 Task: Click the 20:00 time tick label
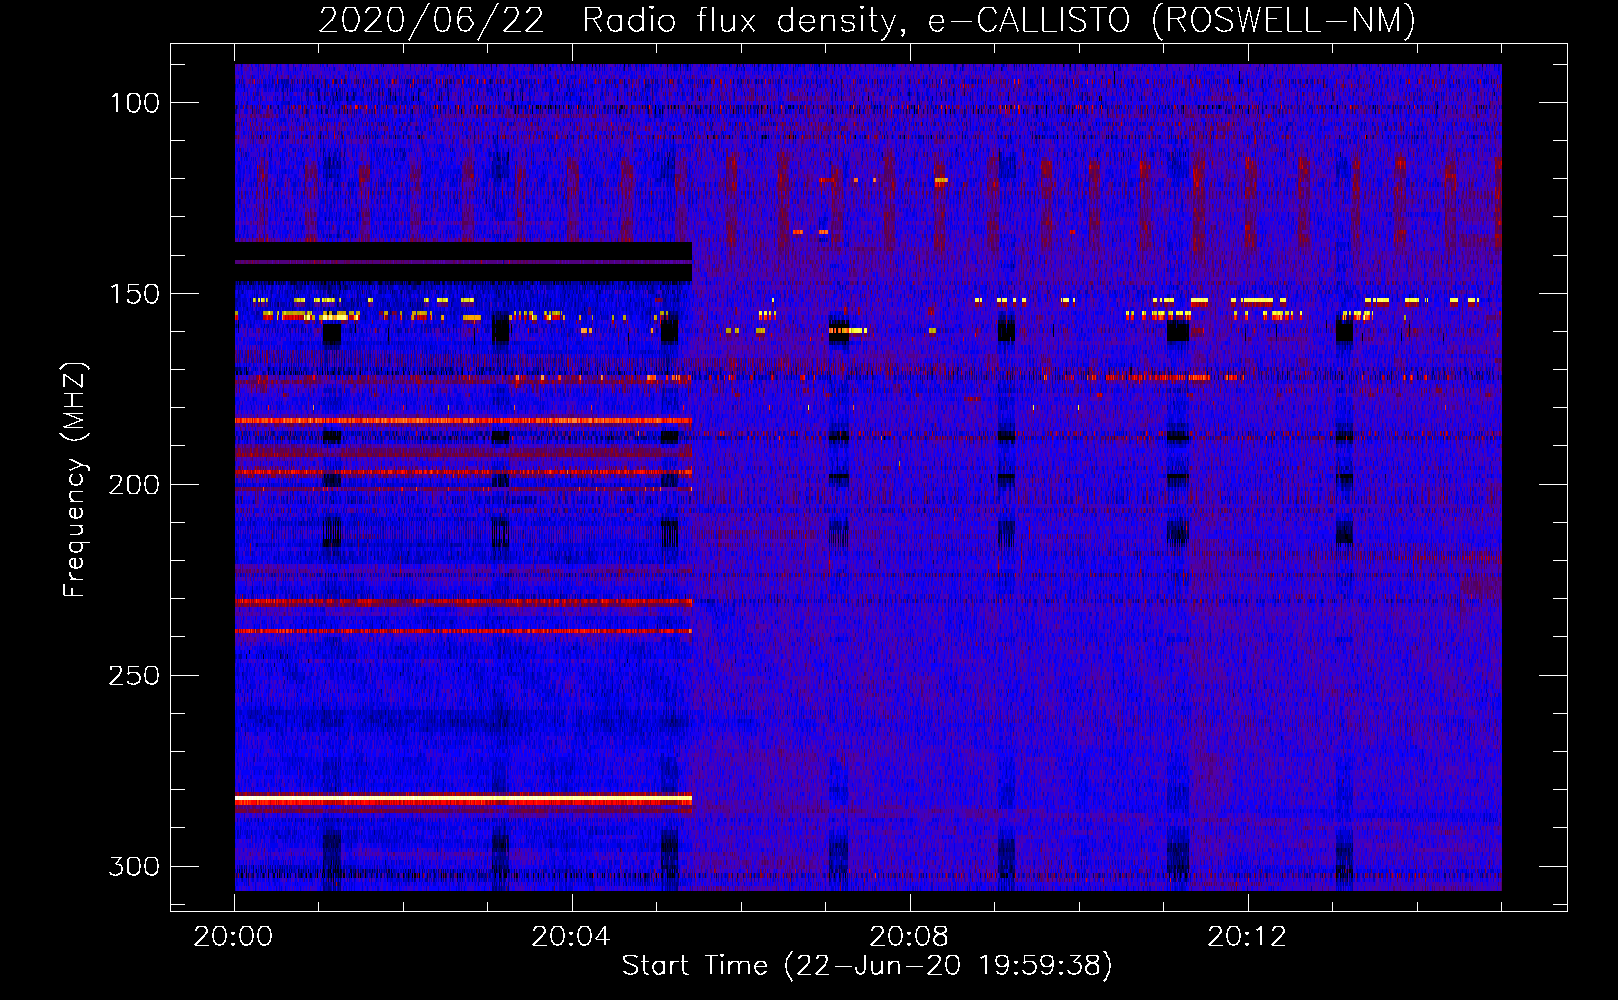(x=234, y=937)
